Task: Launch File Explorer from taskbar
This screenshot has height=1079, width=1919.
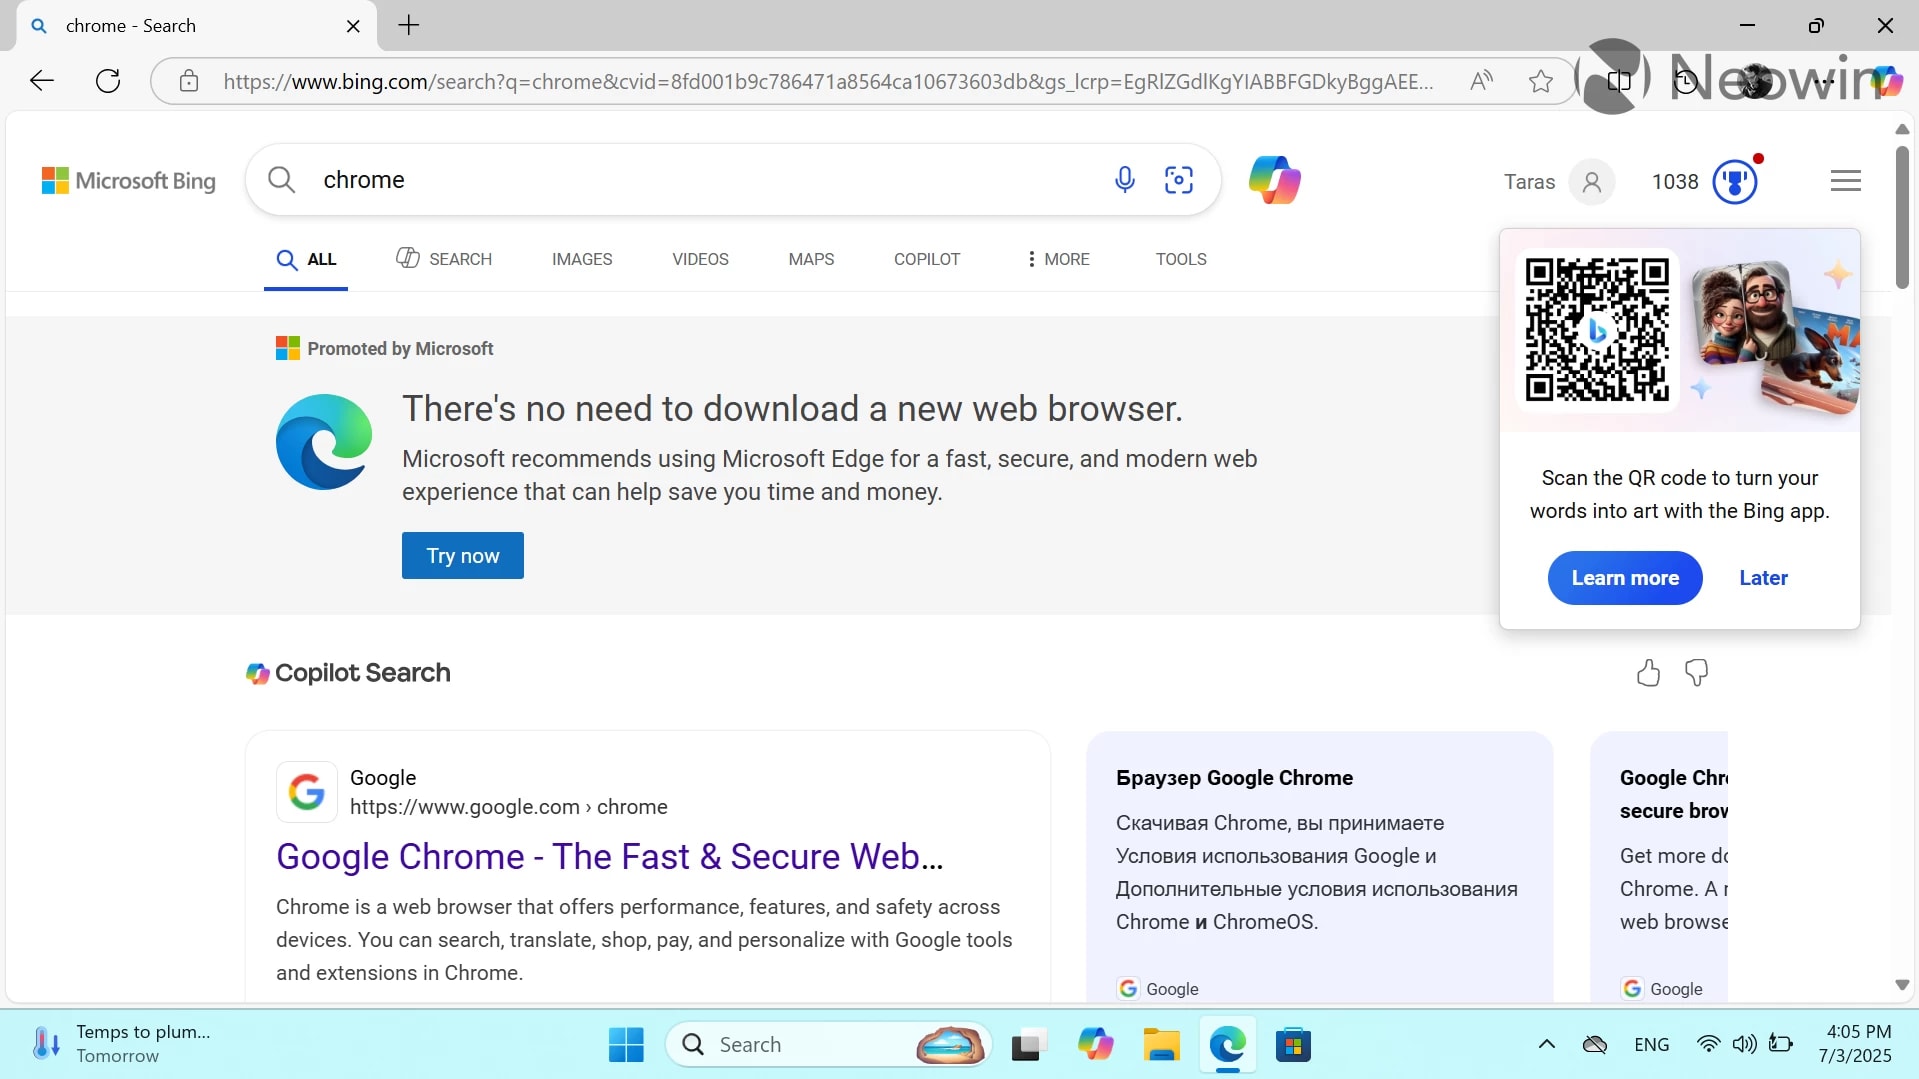Action: coord(1161,1043)
